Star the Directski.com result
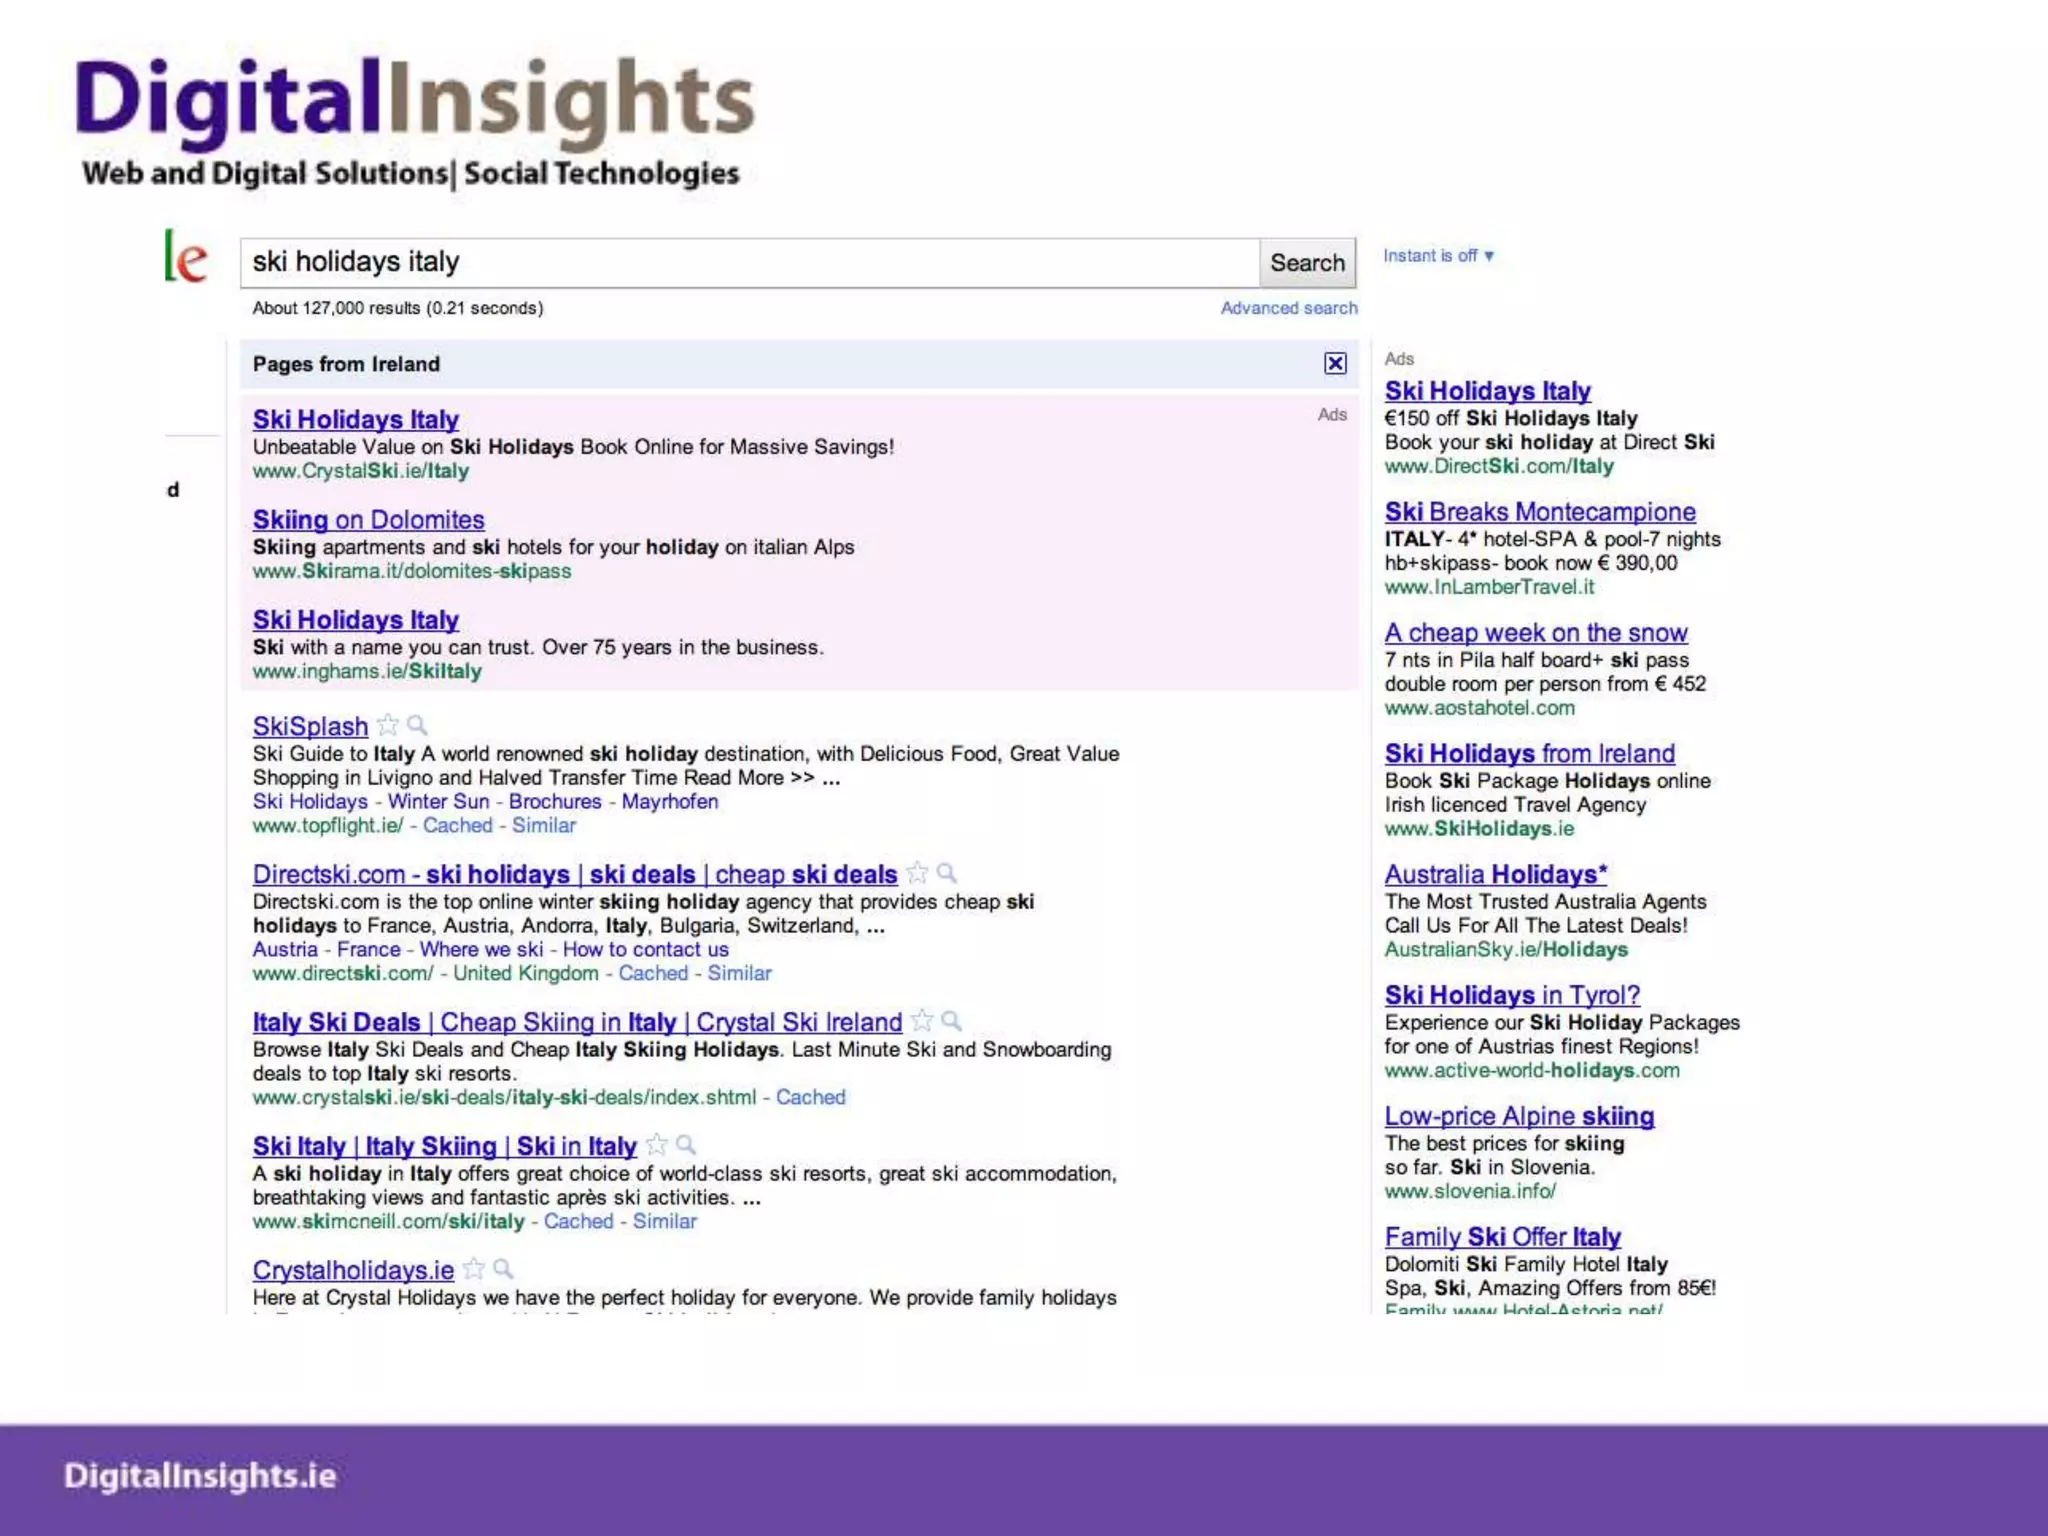The width and height of the screenshot is (2048, 1536). pyautogui.click(x=917, y=873)
